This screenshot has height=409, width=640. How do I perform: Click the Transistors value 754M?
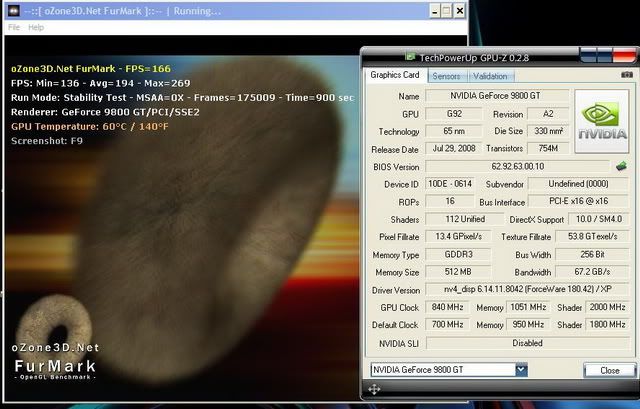click(548, 149)
